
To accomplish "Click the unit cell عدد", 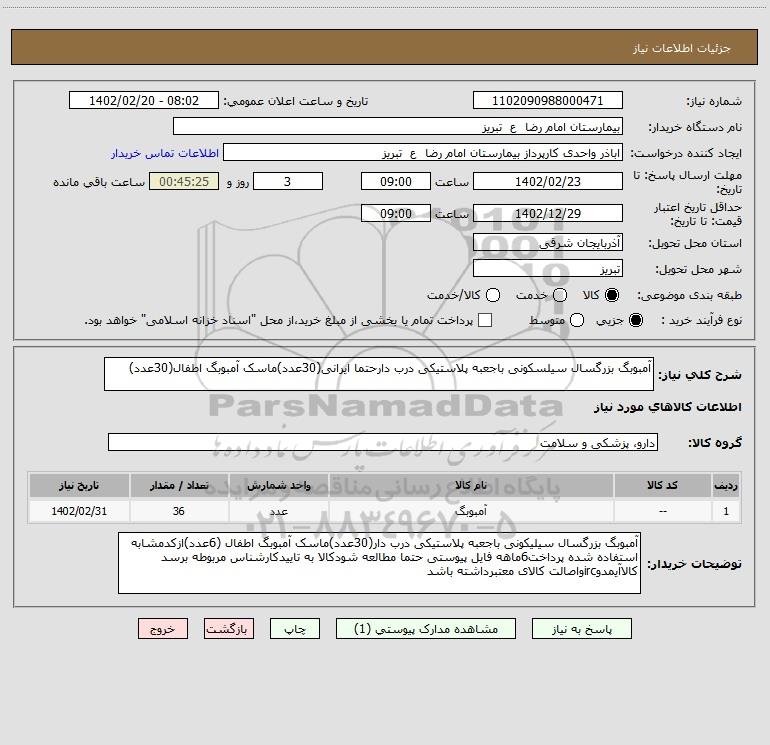I will tap(278, 511).
